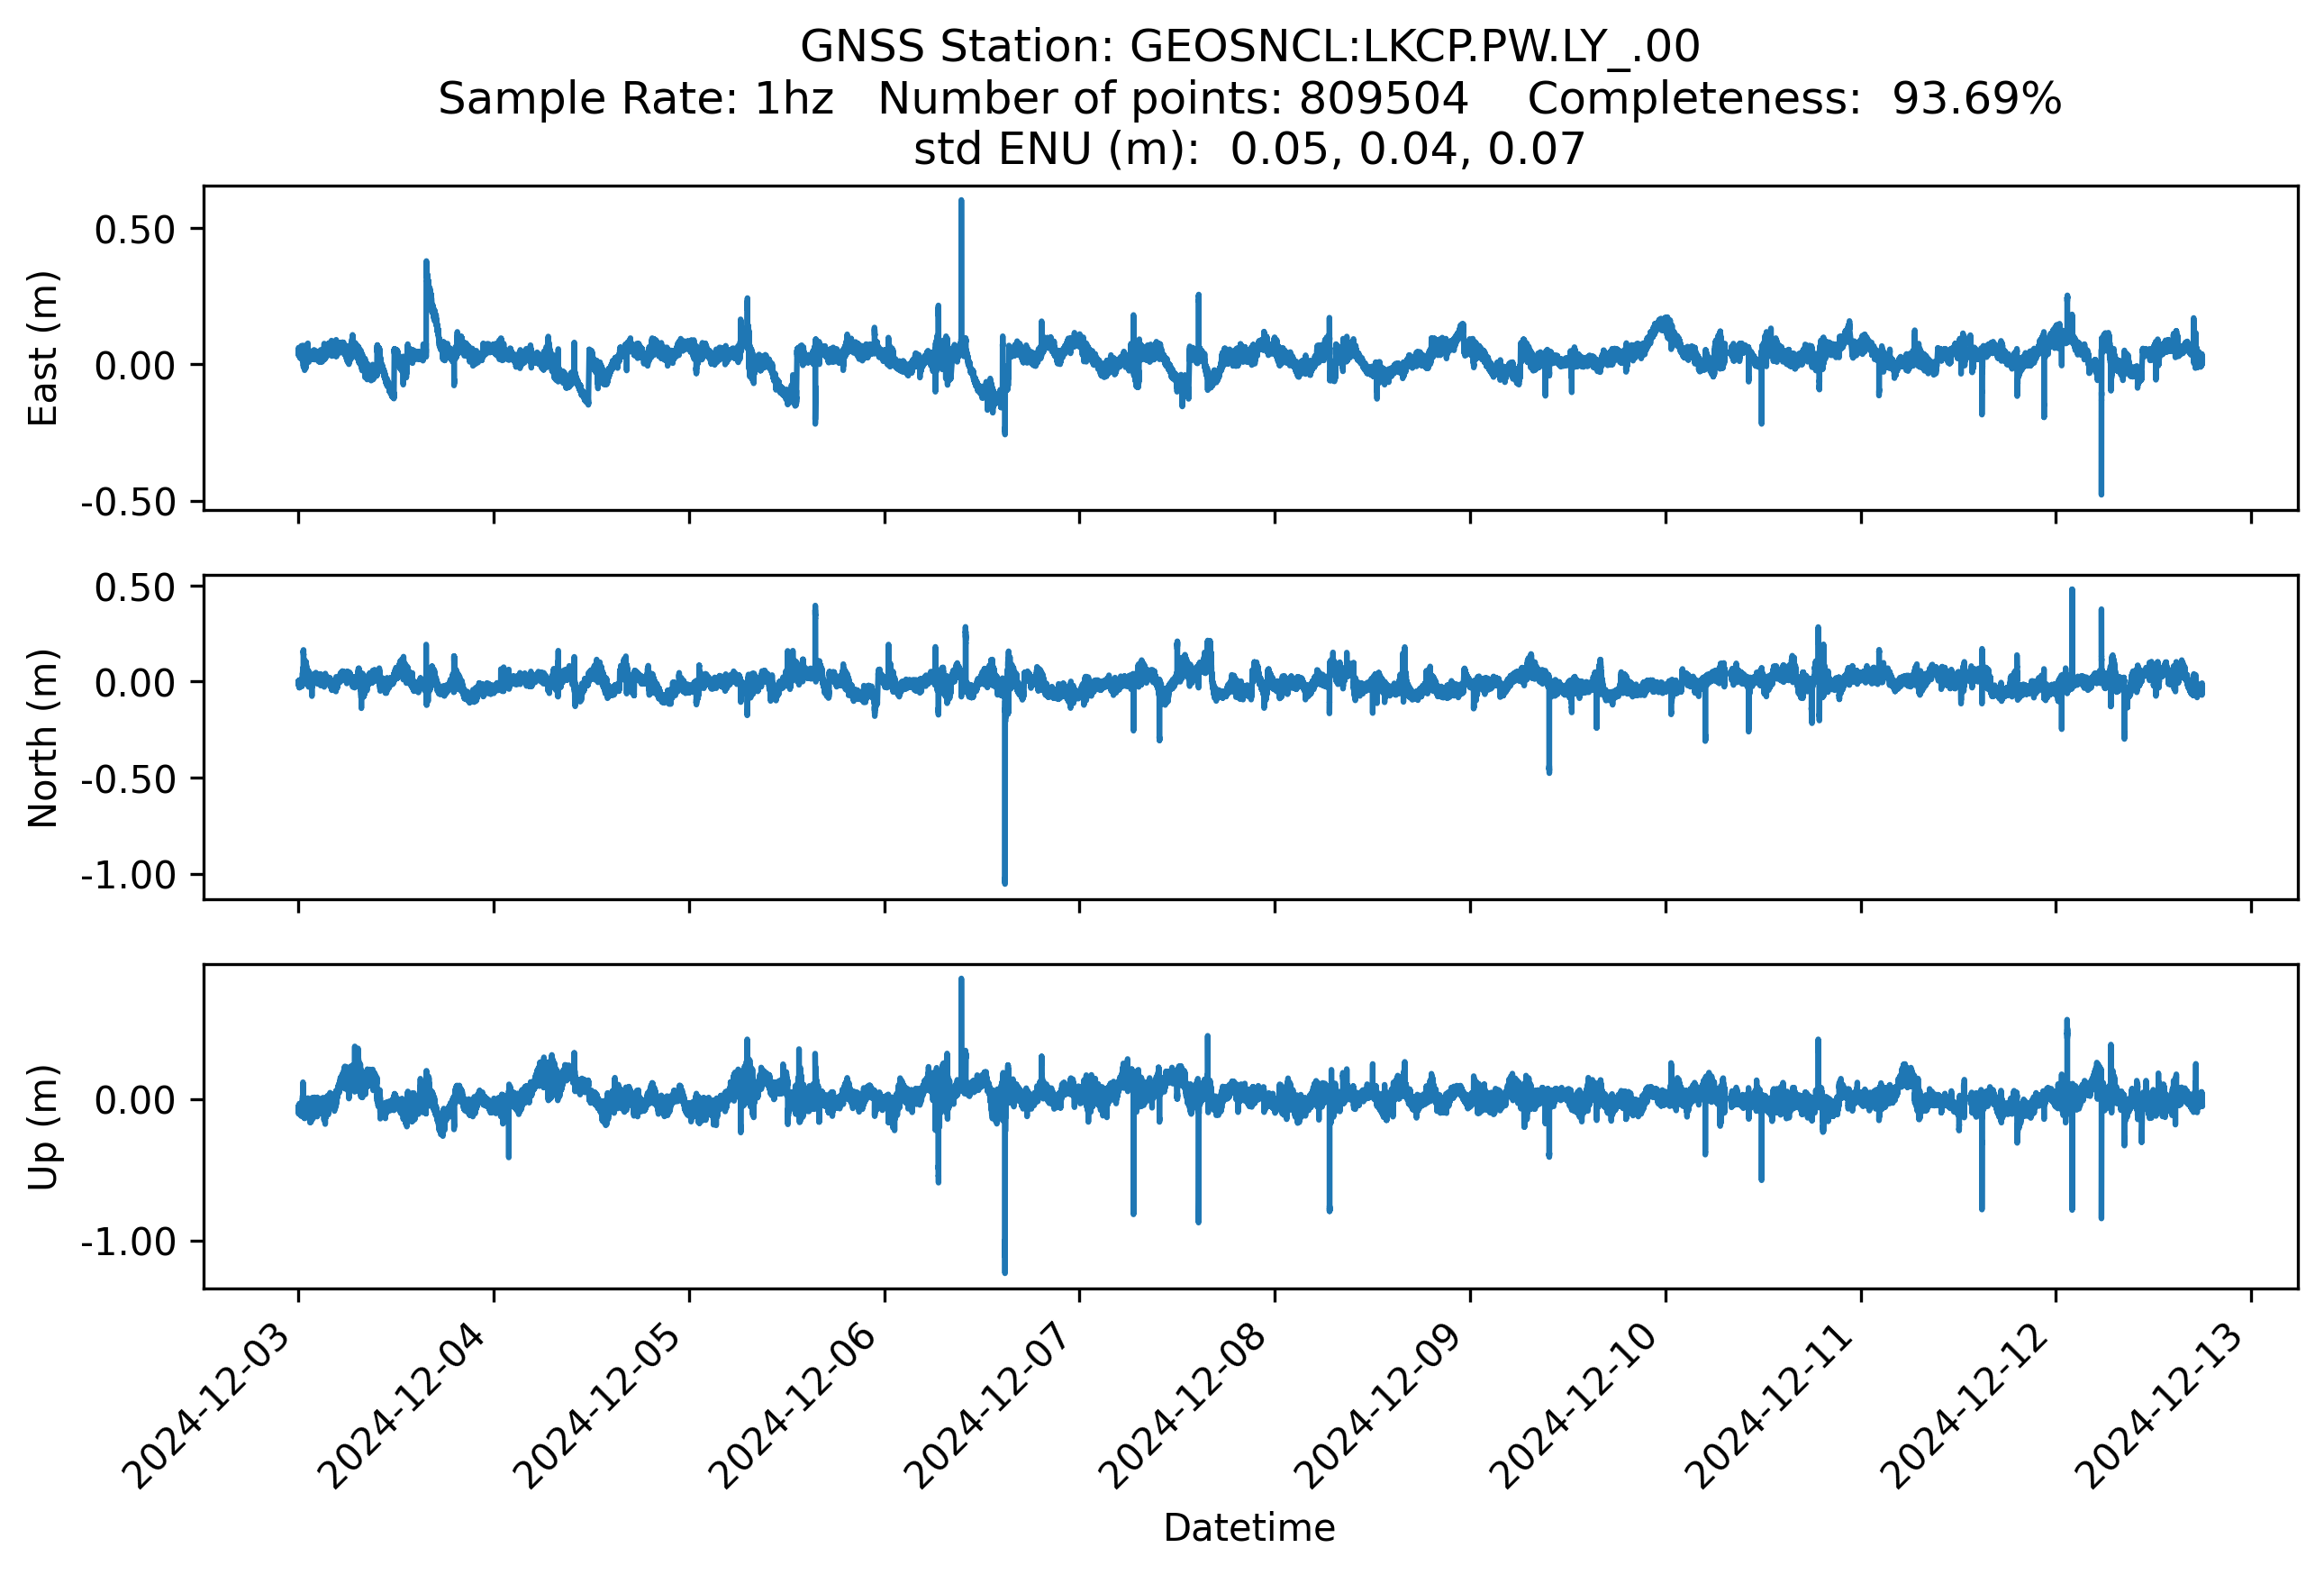
Task: Click the North (m) axis label
Action: point(43,738)
